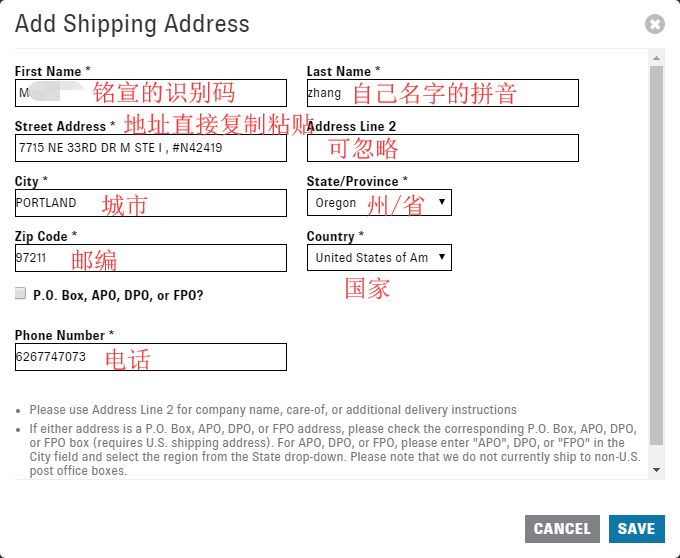The image size is (680, 558).
Task: Check the P.O. Box, APO, DPO checkbox
Action: (20, 294)
